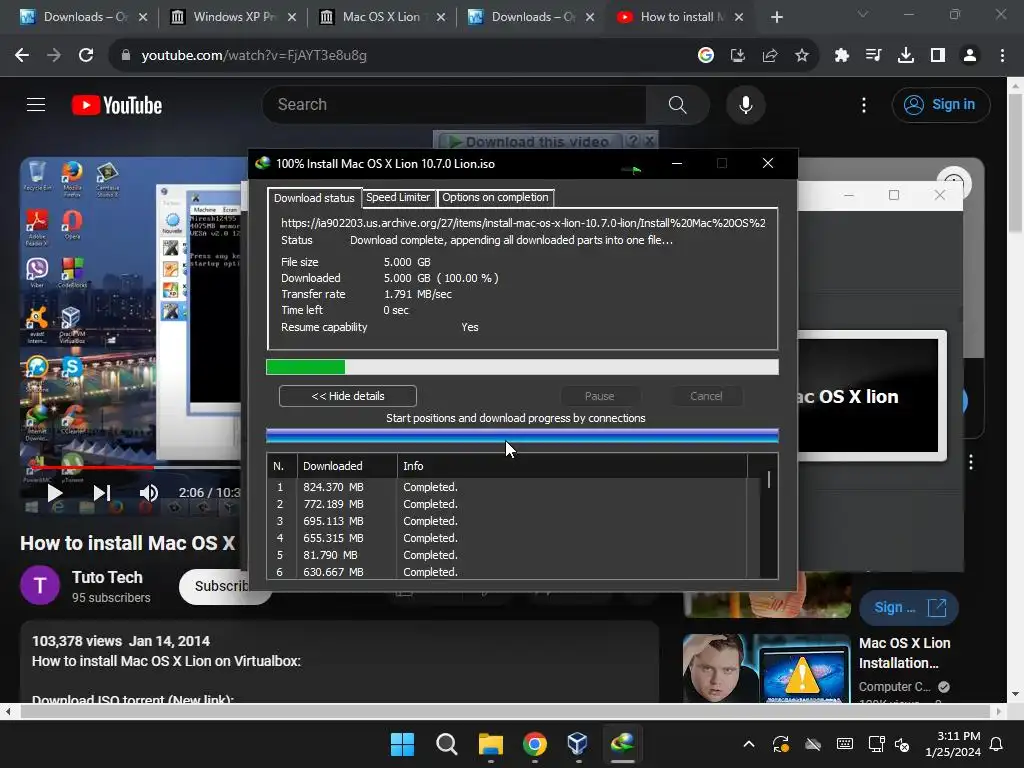Click the YouTube search field
Image resolution: width=1024 pixels, height=768 pixels.
pos(455,104)
